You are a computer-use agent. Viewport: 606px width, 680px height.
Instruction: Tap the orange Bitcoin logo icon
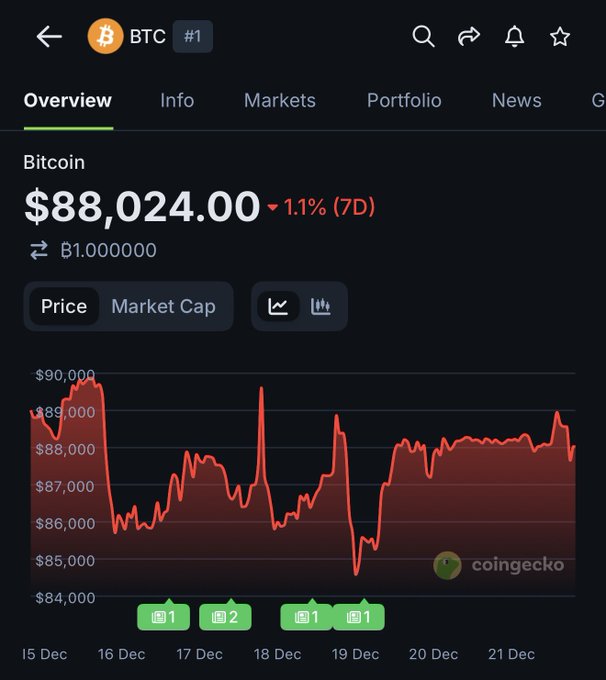105,37
